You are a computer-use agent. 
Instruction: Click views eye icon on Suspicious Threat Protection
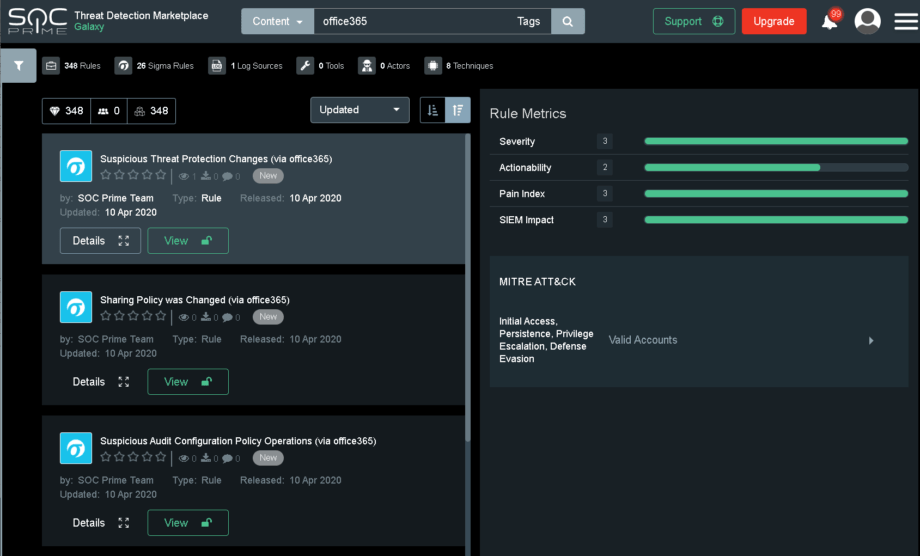pyautogui.click(x=184, y=176)
